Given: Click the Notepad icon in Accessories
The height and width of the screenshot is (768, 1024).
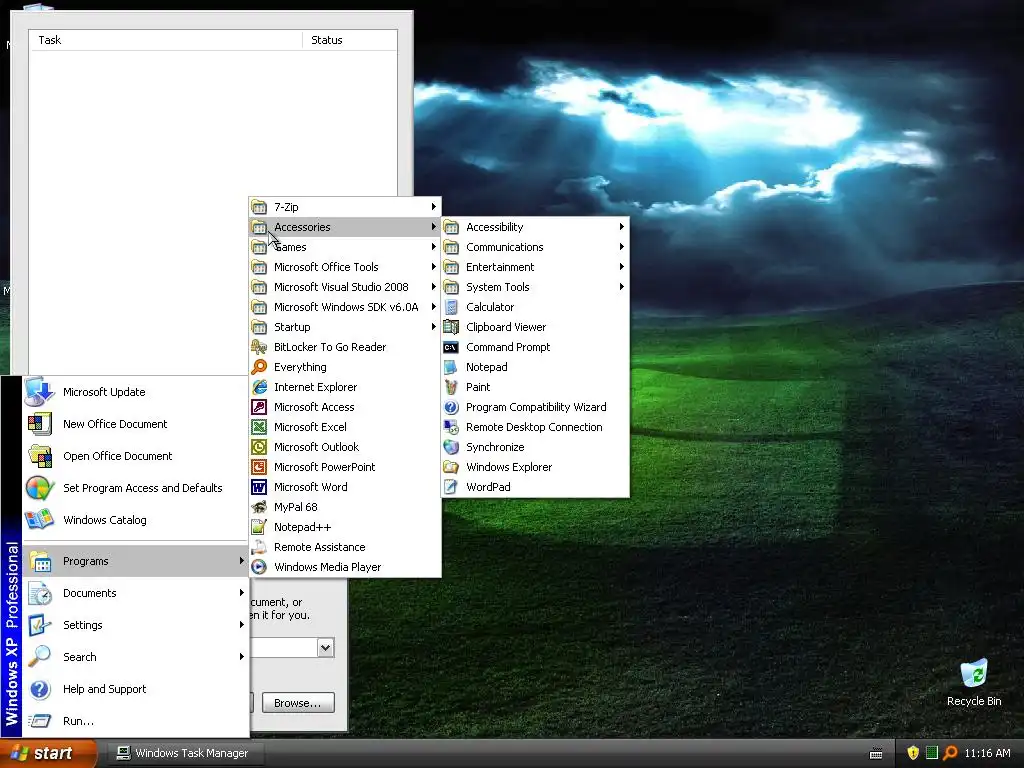Looking at the screenshot, I should [451, 367].
